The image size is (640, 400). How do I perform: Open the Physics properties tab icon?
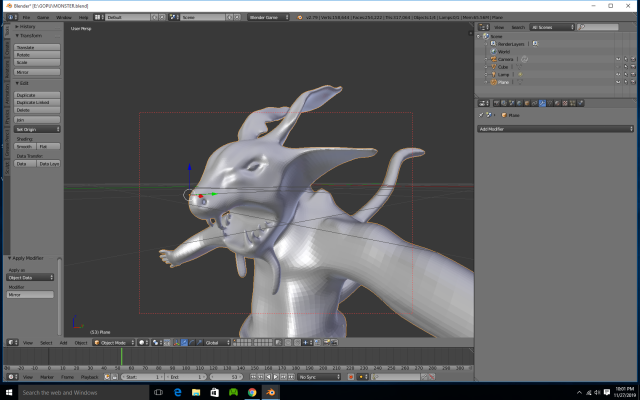580,103
